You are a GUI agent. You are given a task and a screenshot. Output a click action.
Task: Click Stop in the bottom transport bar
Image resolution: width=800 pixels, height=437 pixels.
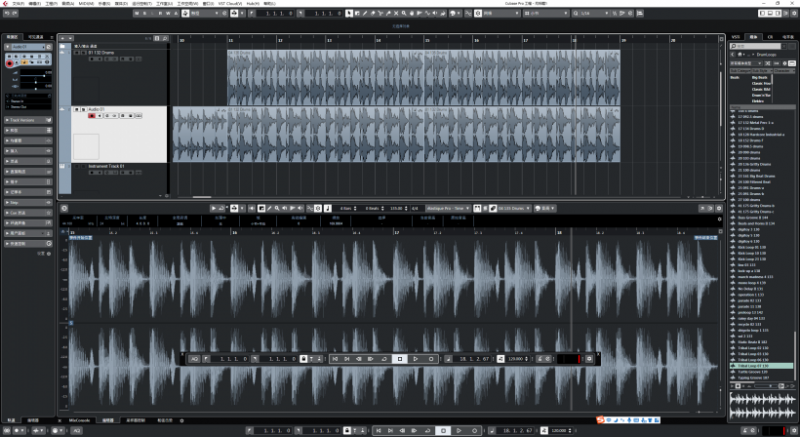[x=443, y=430]
